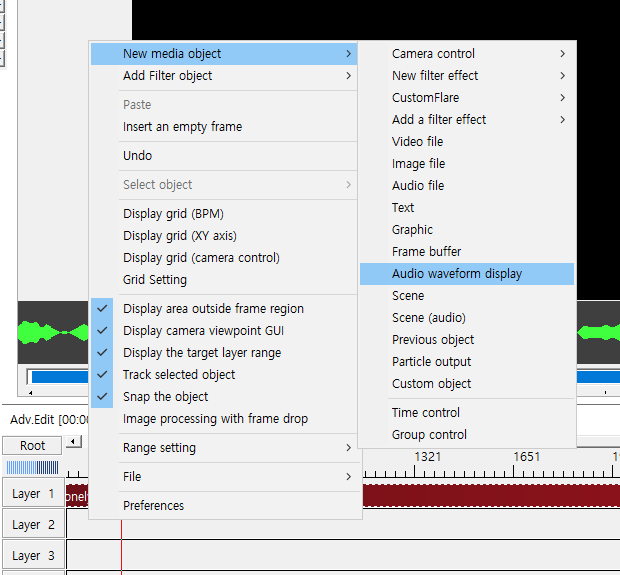Screen dimensions: 620x575
Task: Select Undo from the context menu
Action: point(224,156)
